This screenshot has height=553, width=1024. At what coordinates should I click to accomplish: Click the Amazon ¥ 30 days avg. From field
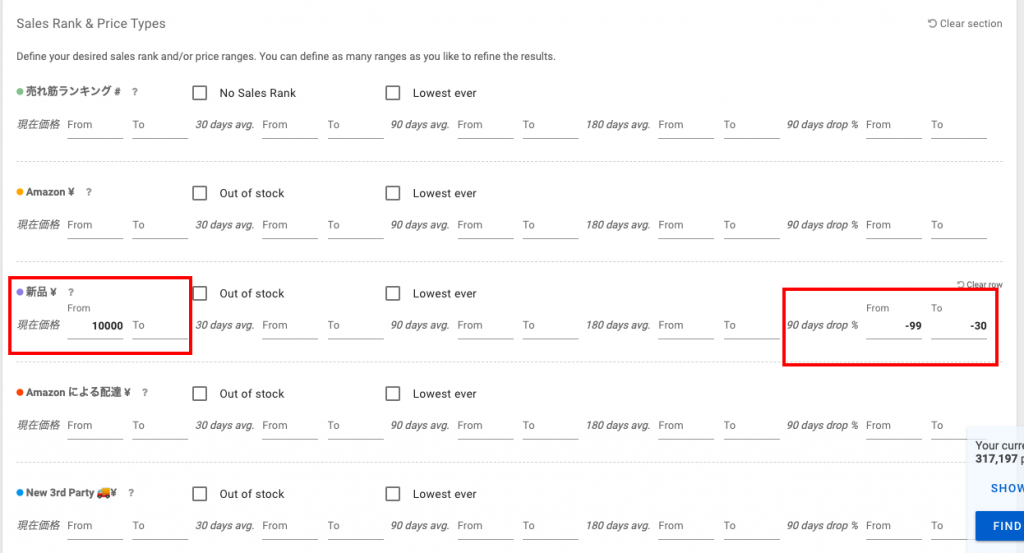290,225
